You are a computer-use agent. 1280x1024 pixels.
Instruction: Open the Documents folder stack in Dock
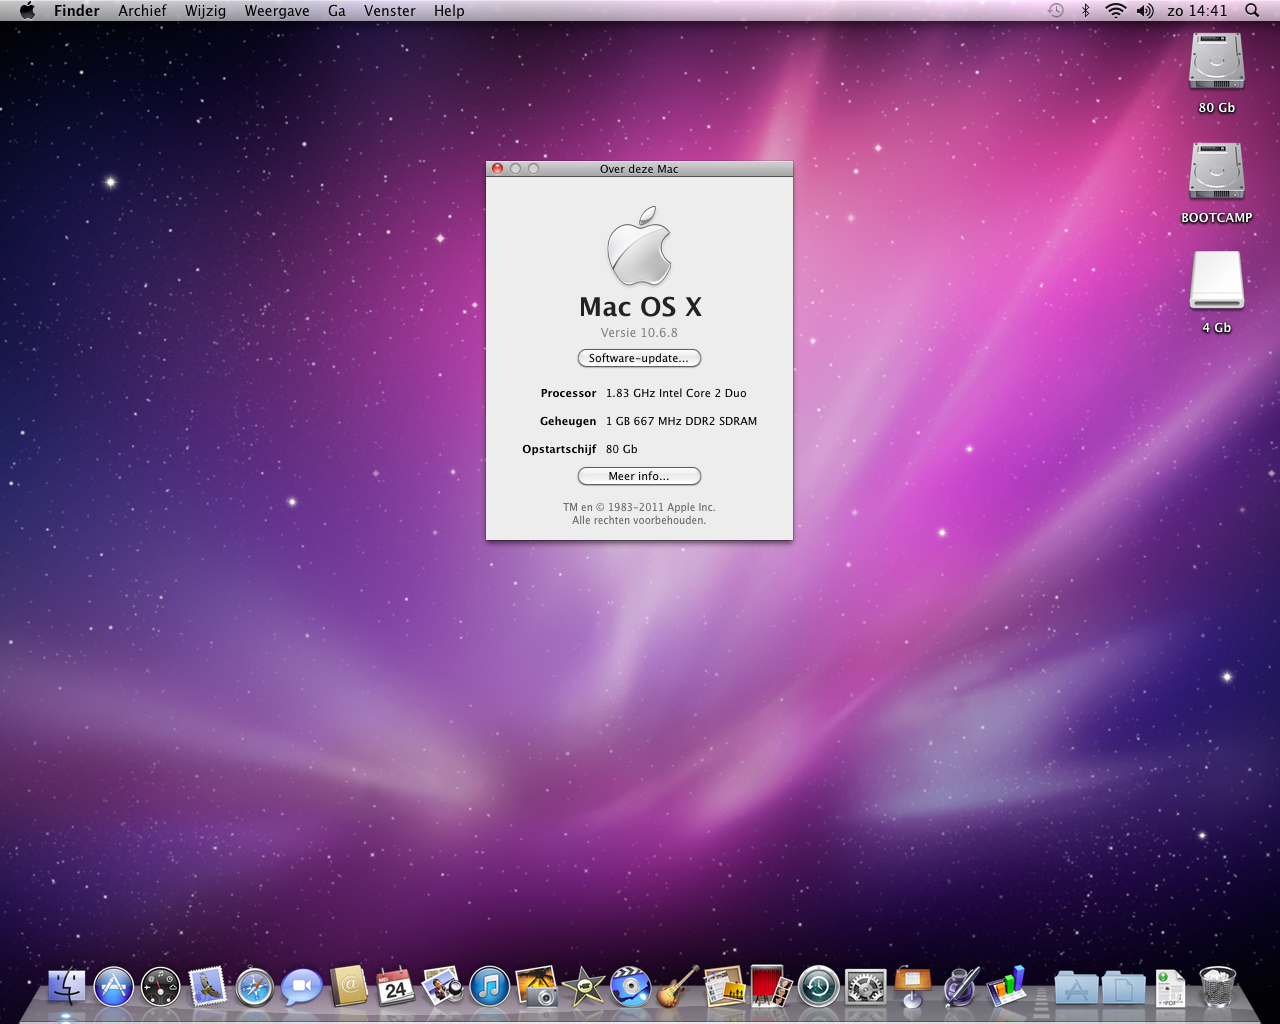coord(1123,987)
